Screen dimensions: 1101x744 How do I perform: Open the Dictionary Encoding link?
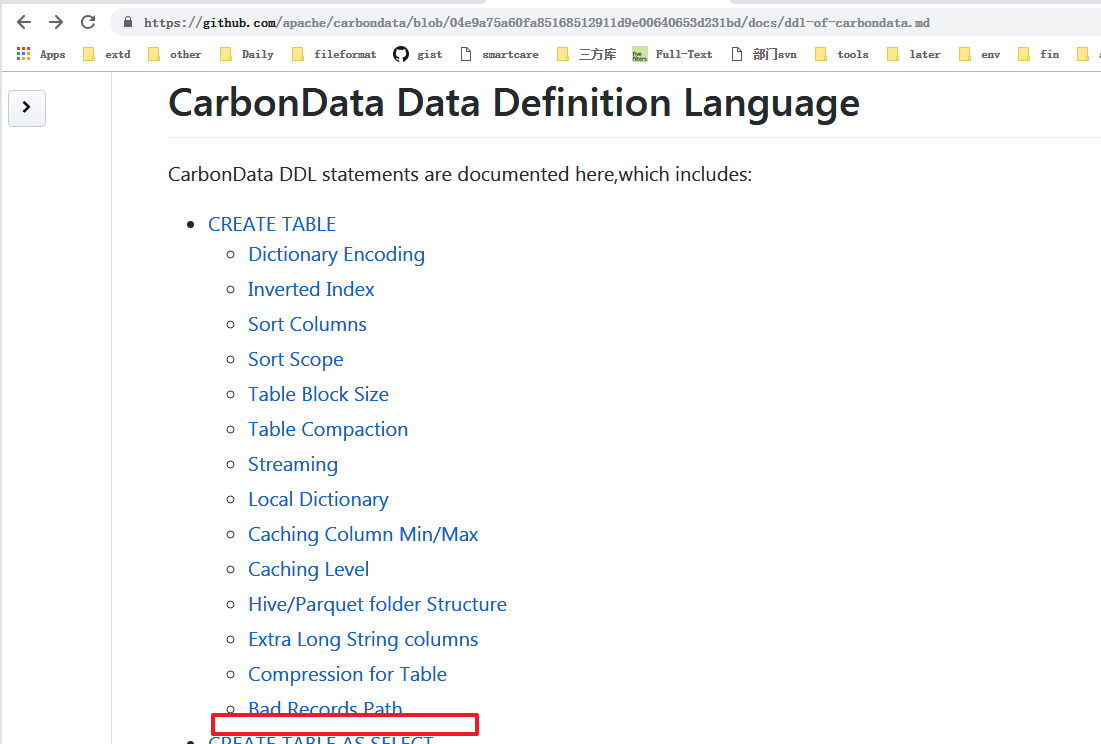point(336,255)
